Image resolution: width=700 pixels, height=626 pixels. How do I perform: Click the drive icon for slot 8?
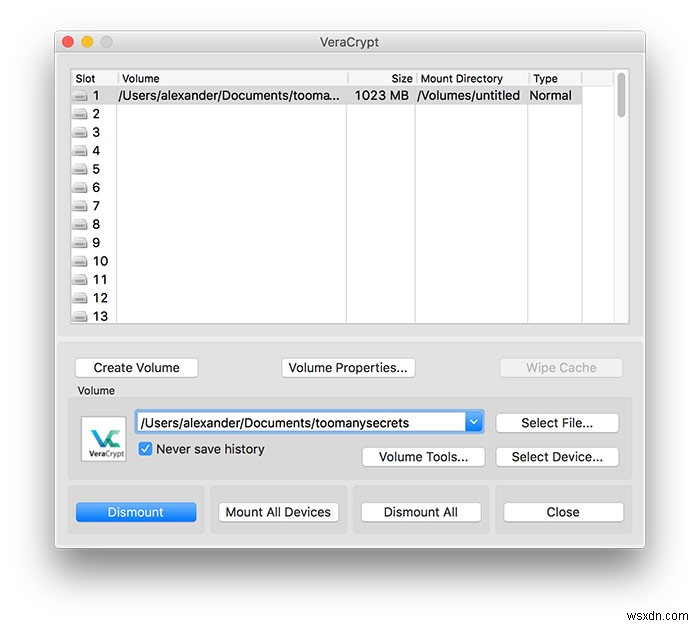(80, 225)
